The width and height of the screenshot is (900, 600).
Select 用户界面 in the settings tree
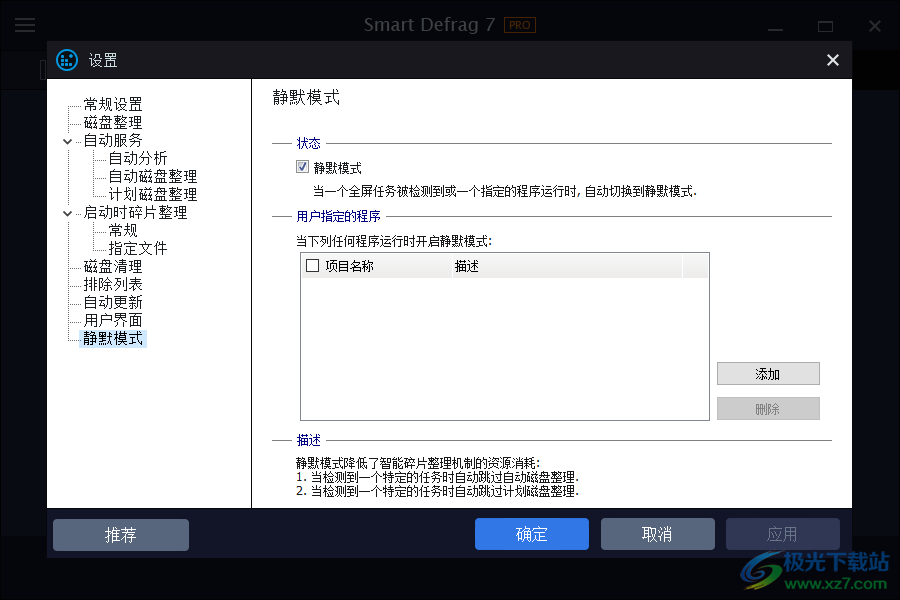[x=112, y=320]
